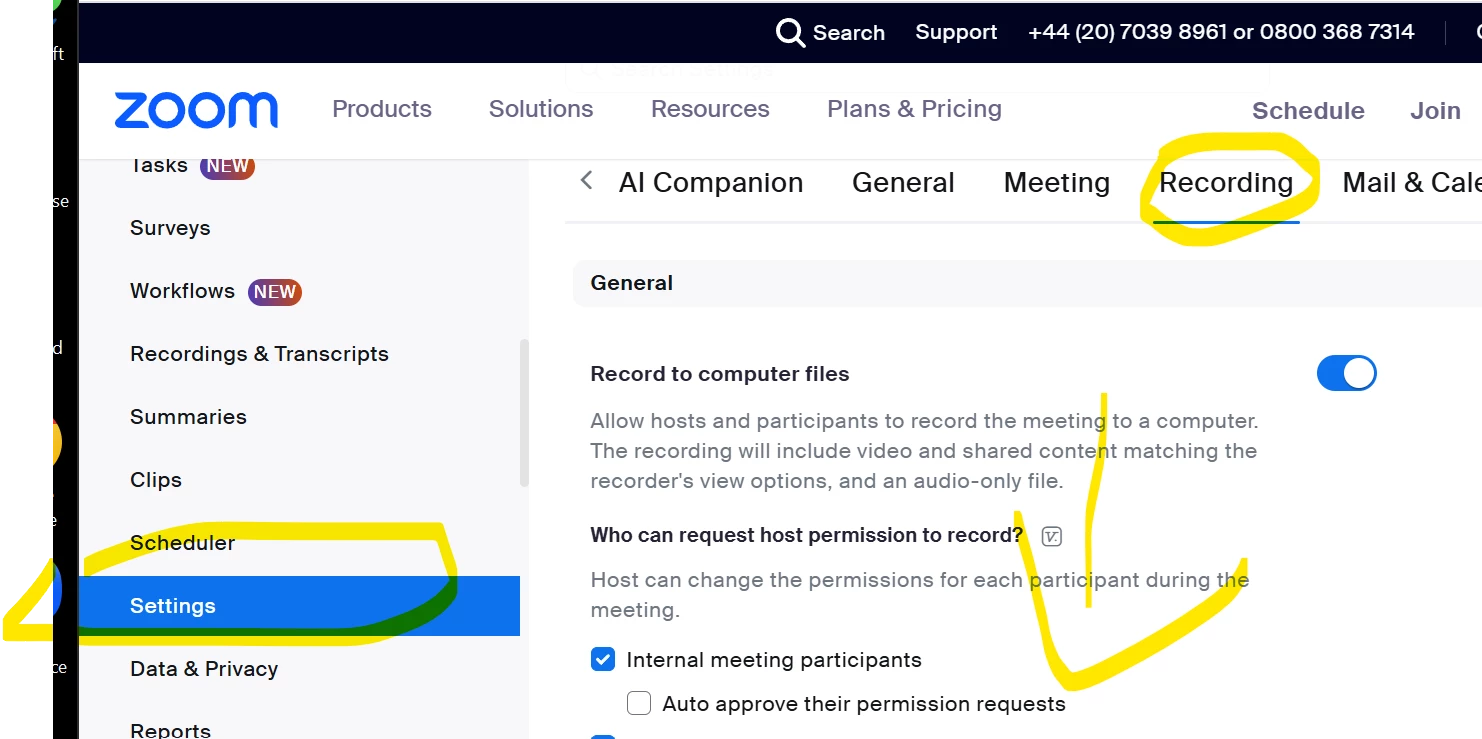Screen dimensions: 1482x739
Task: Check Auto approve their permission requests
Action: pyautogui.click(x=639, y=703)
